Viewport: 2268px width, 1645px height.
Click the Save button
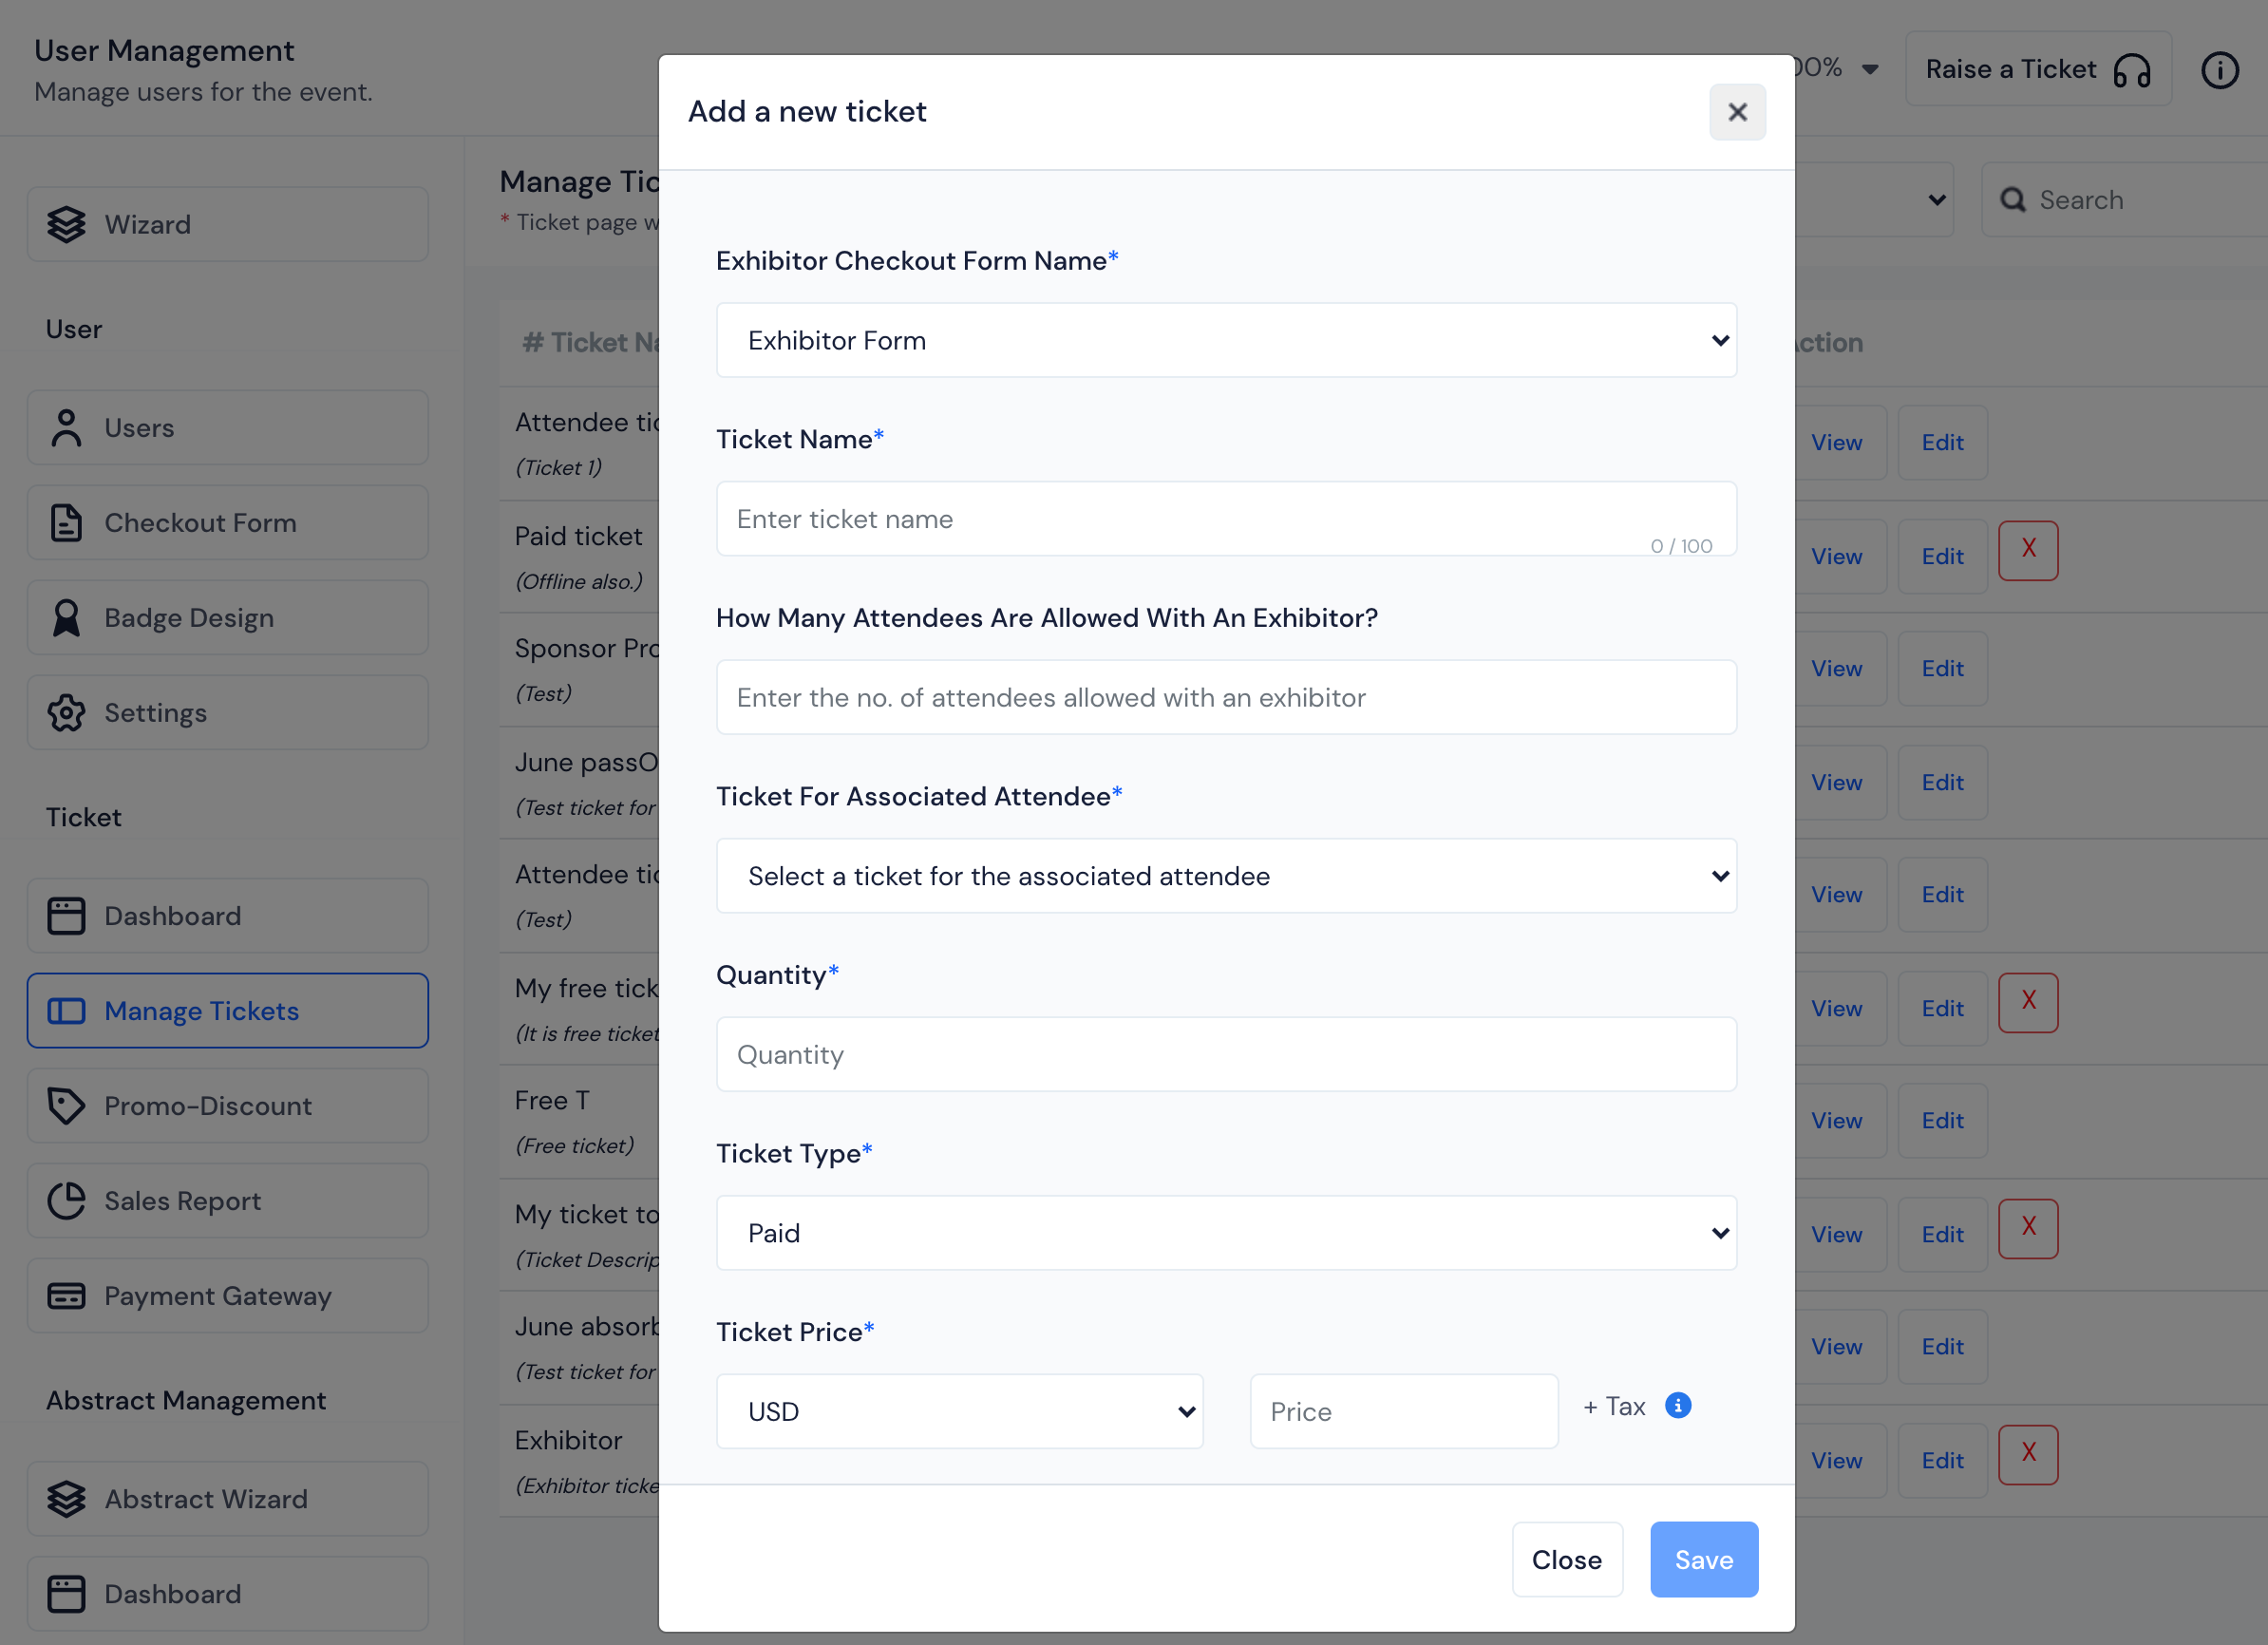coord(1701,1559)
